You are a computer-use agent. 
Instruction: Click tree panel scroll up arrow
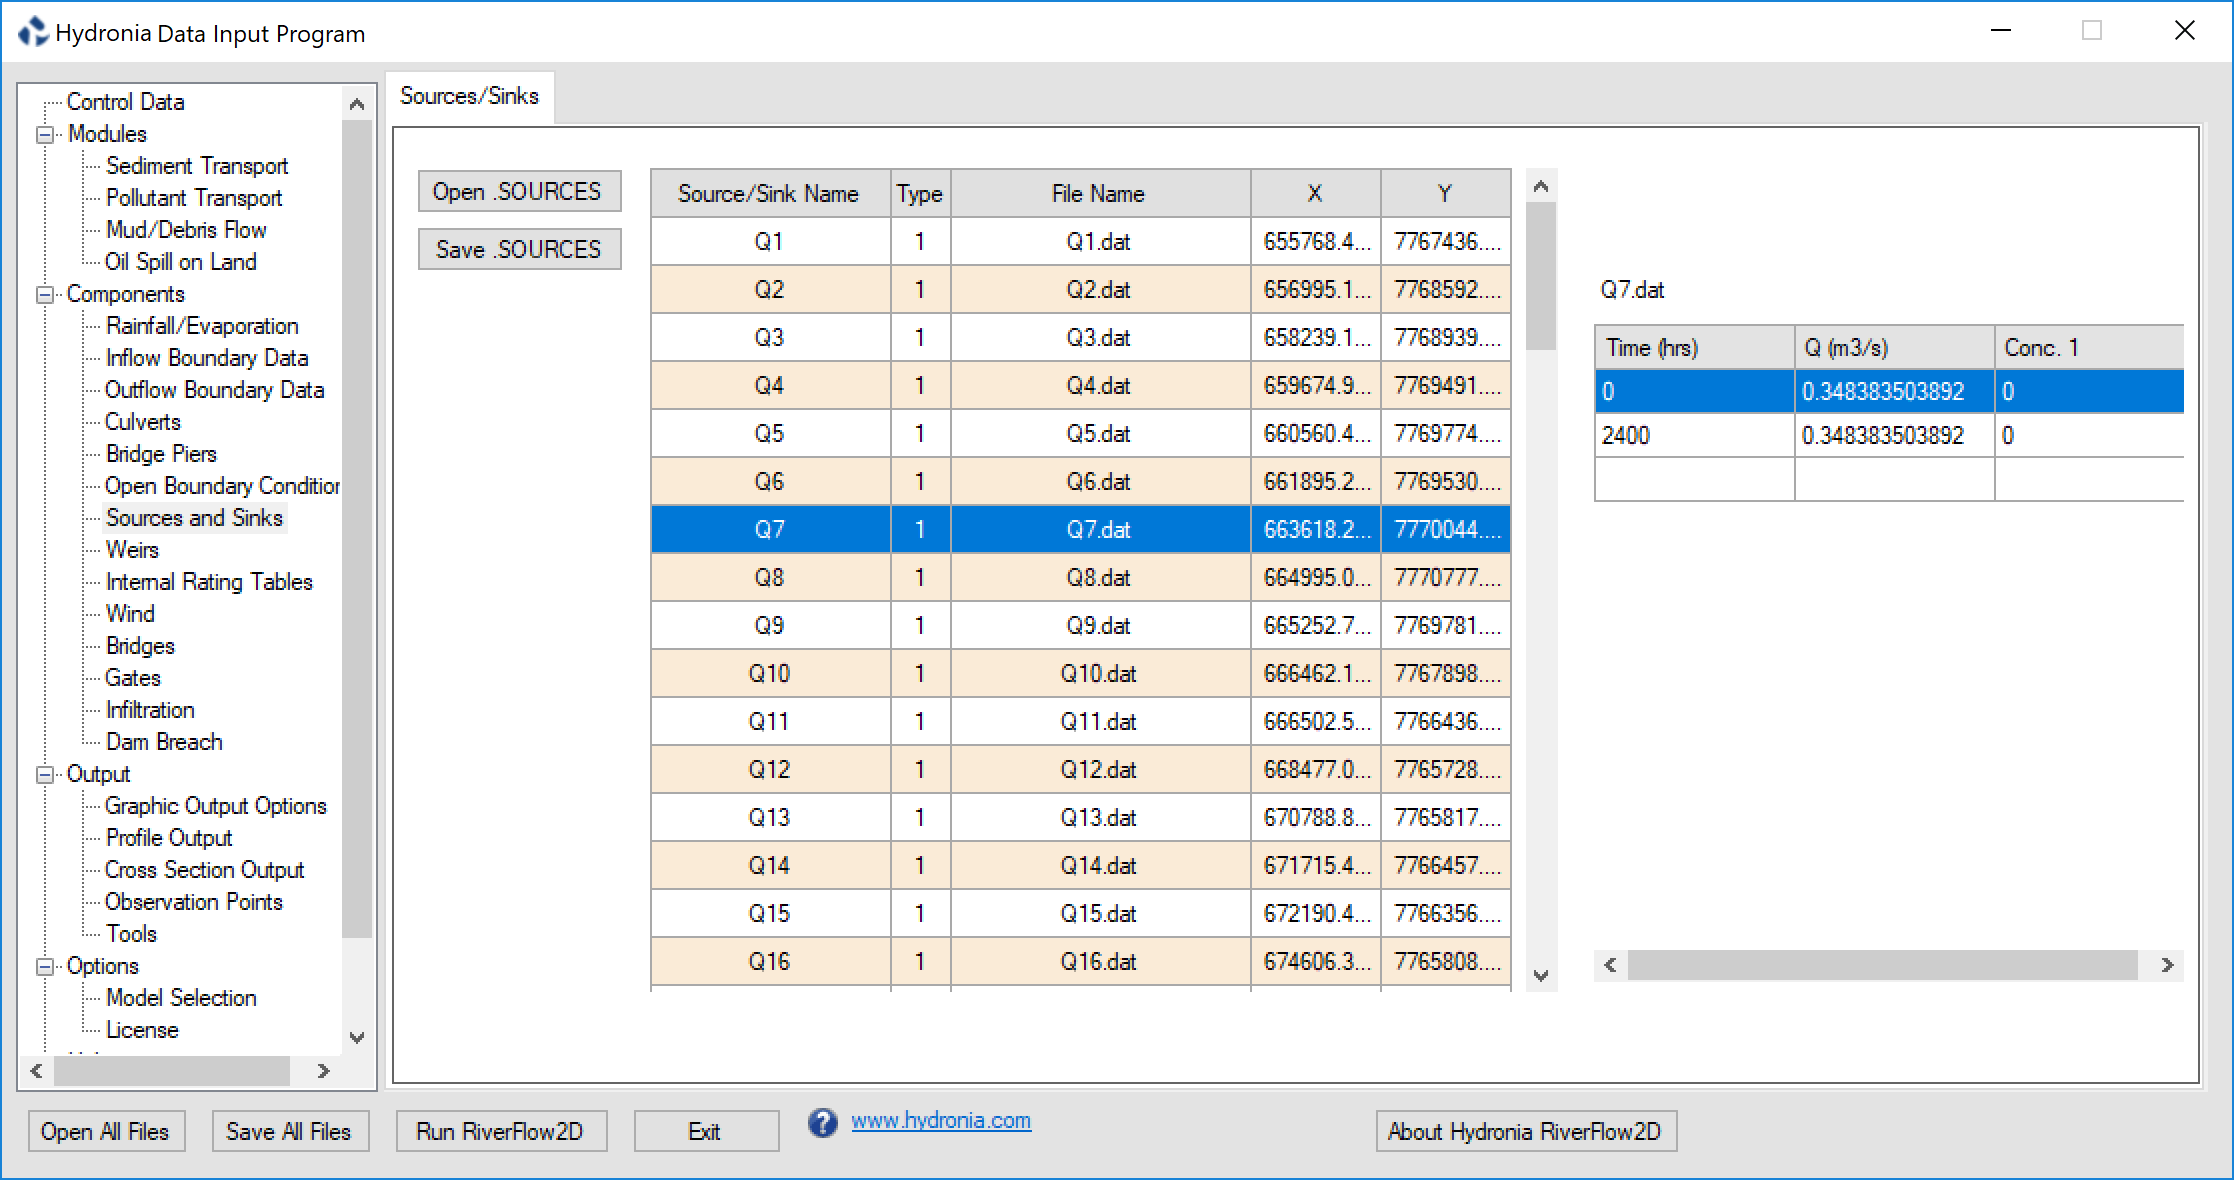coord(357,104)
